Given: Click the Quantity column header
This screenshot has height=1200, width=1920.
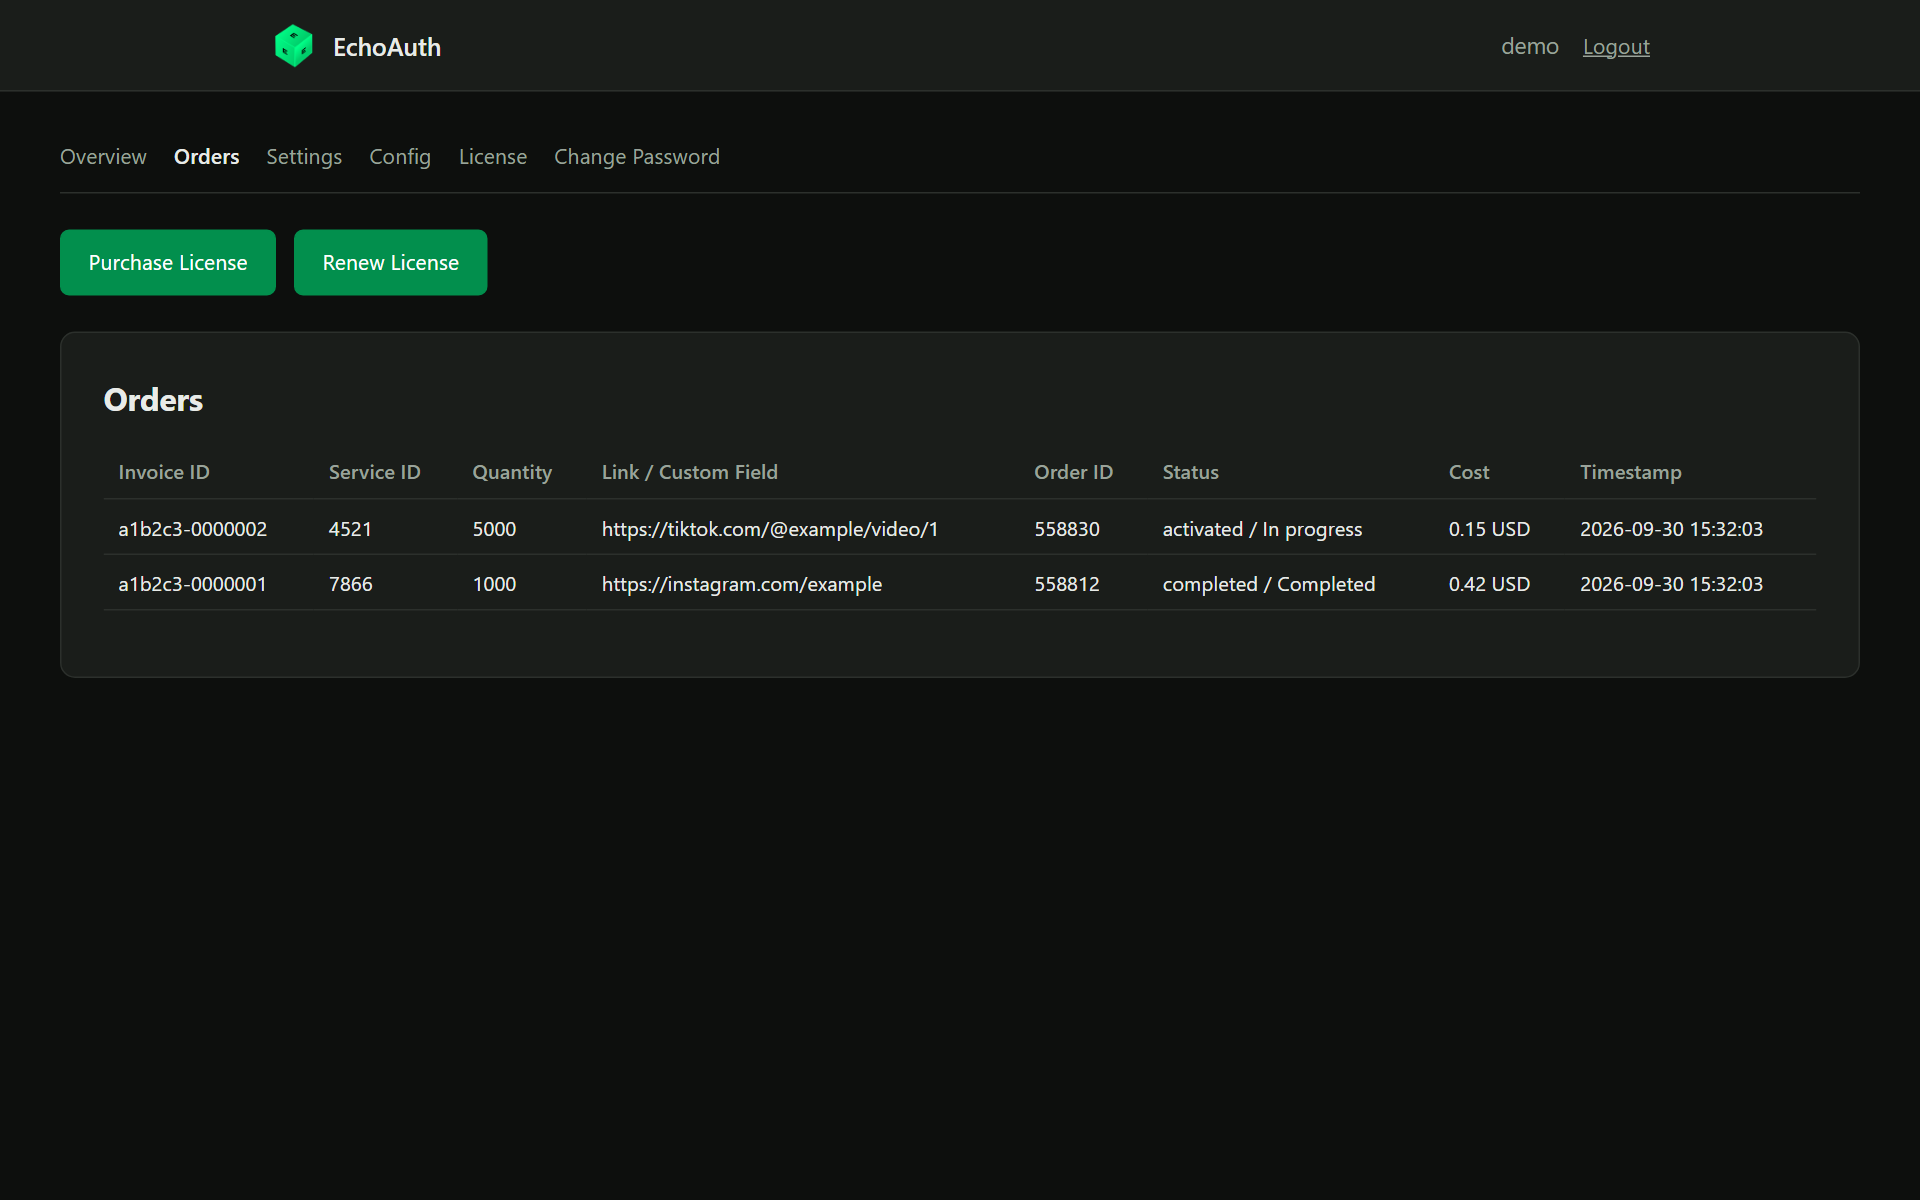Looking at the screenshot, I should (x=512, y=473).
